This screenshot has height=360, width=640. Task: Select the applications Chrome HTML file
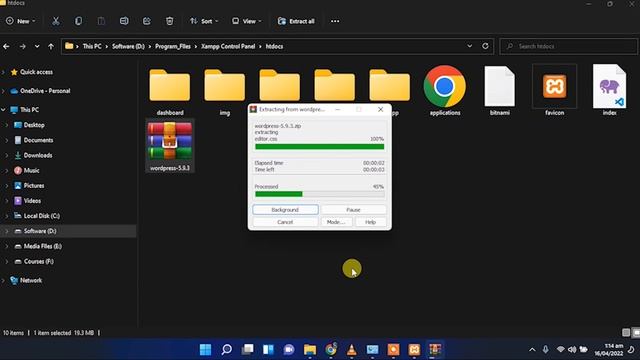click(445, 91)
